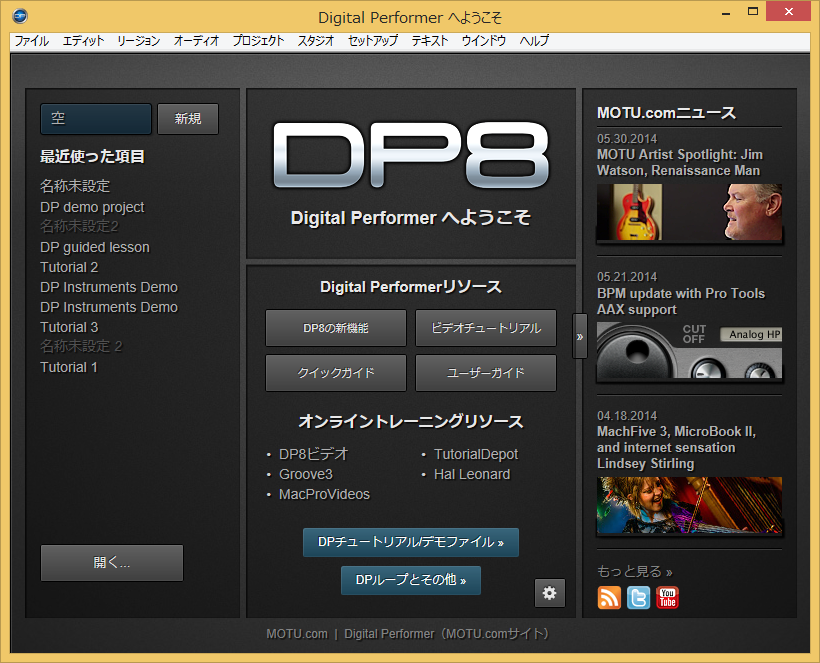Open the ヘルプ menu

[x=534, y=41]
